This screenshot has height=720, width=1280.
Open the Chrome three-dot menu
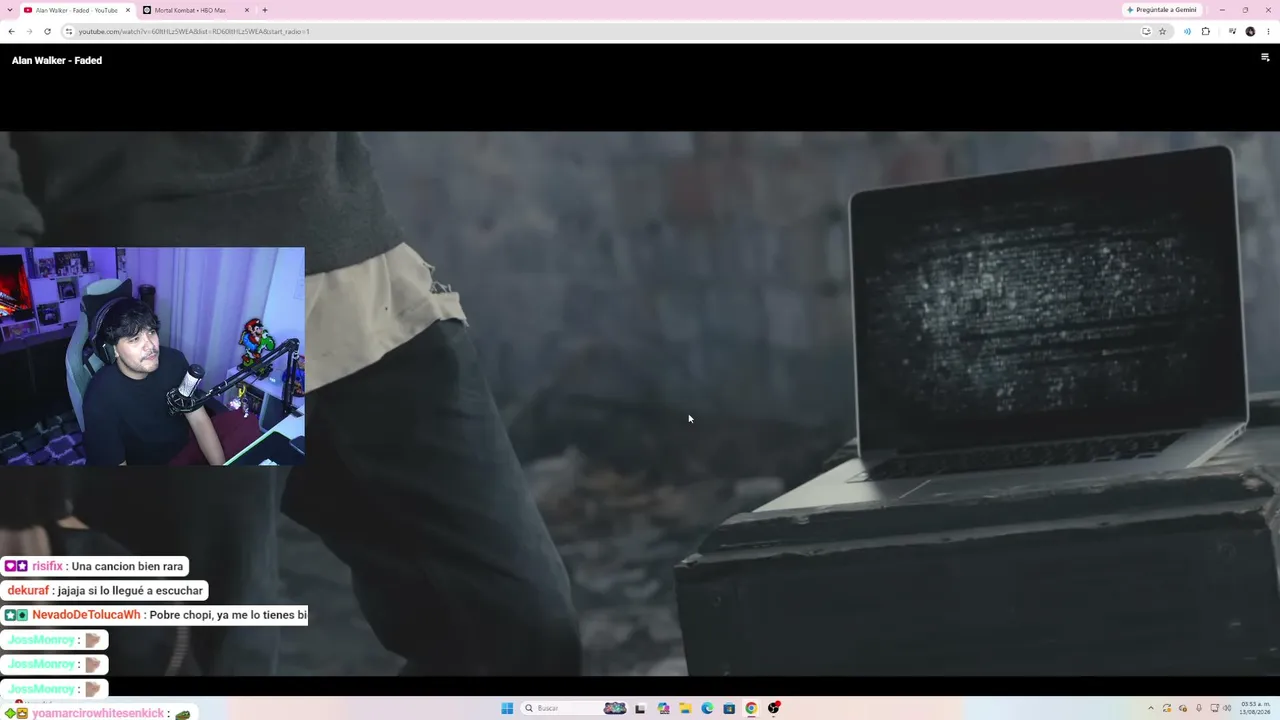click(x=1268, y=31)
